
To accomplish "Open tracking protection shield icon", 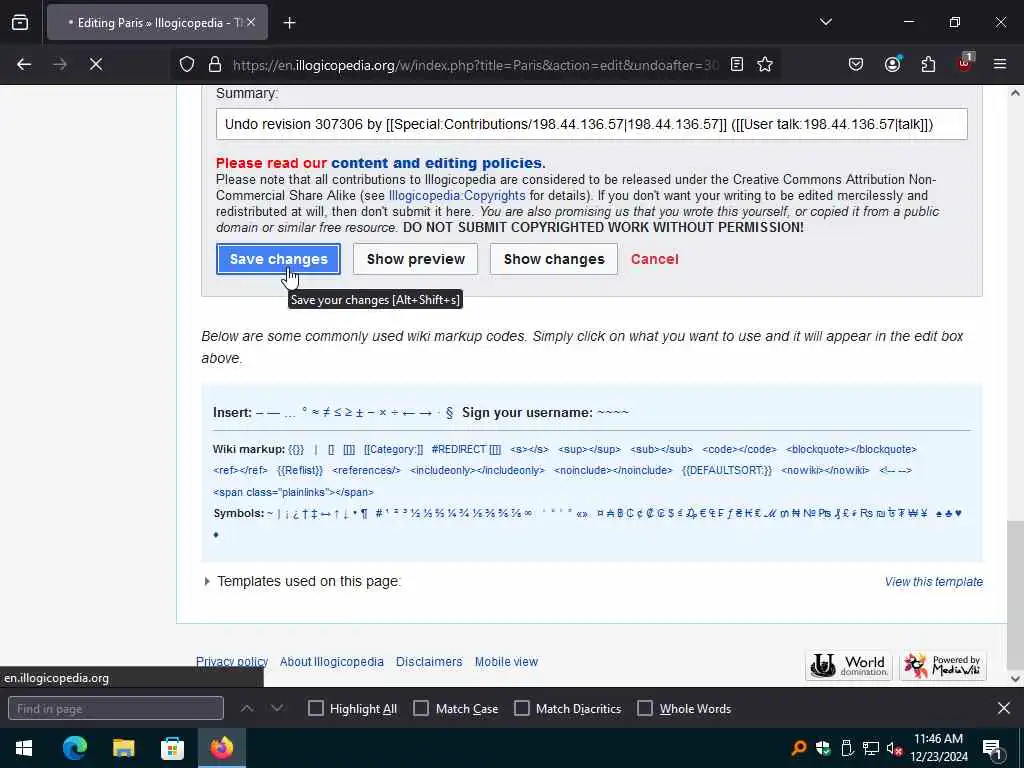I will pos(187,64).
